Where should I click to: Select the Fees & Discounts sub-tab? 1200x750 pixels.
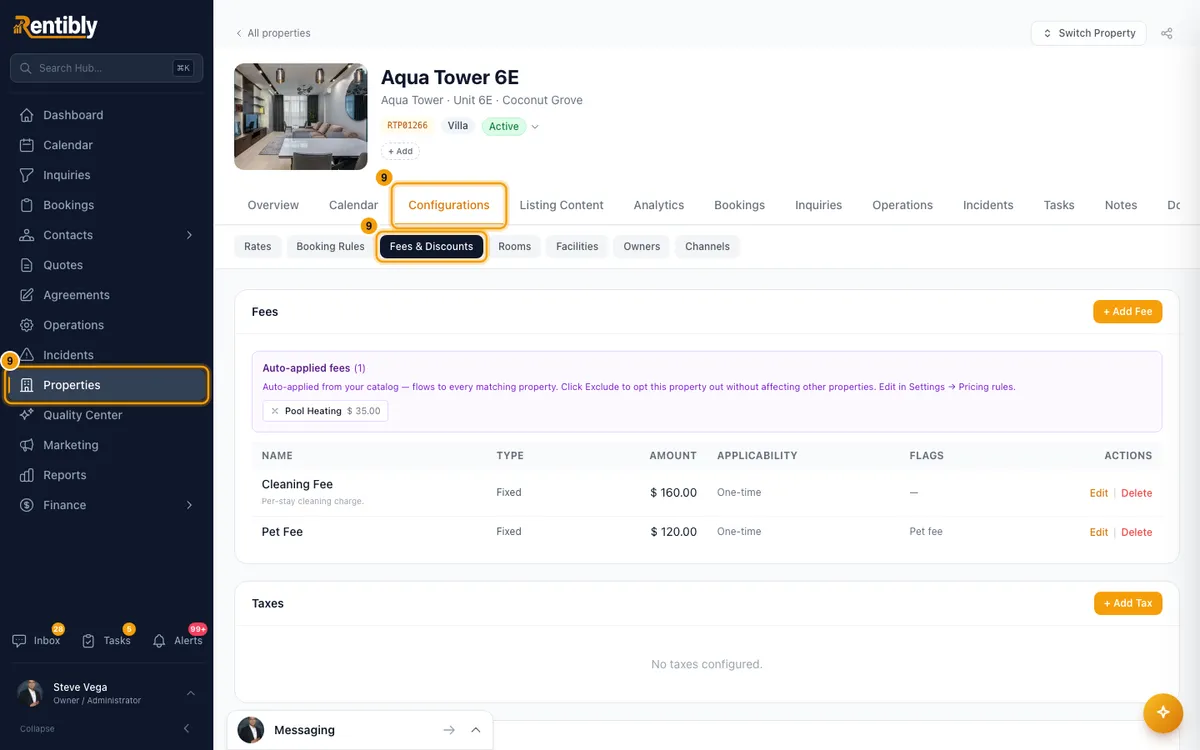[431, 246]
